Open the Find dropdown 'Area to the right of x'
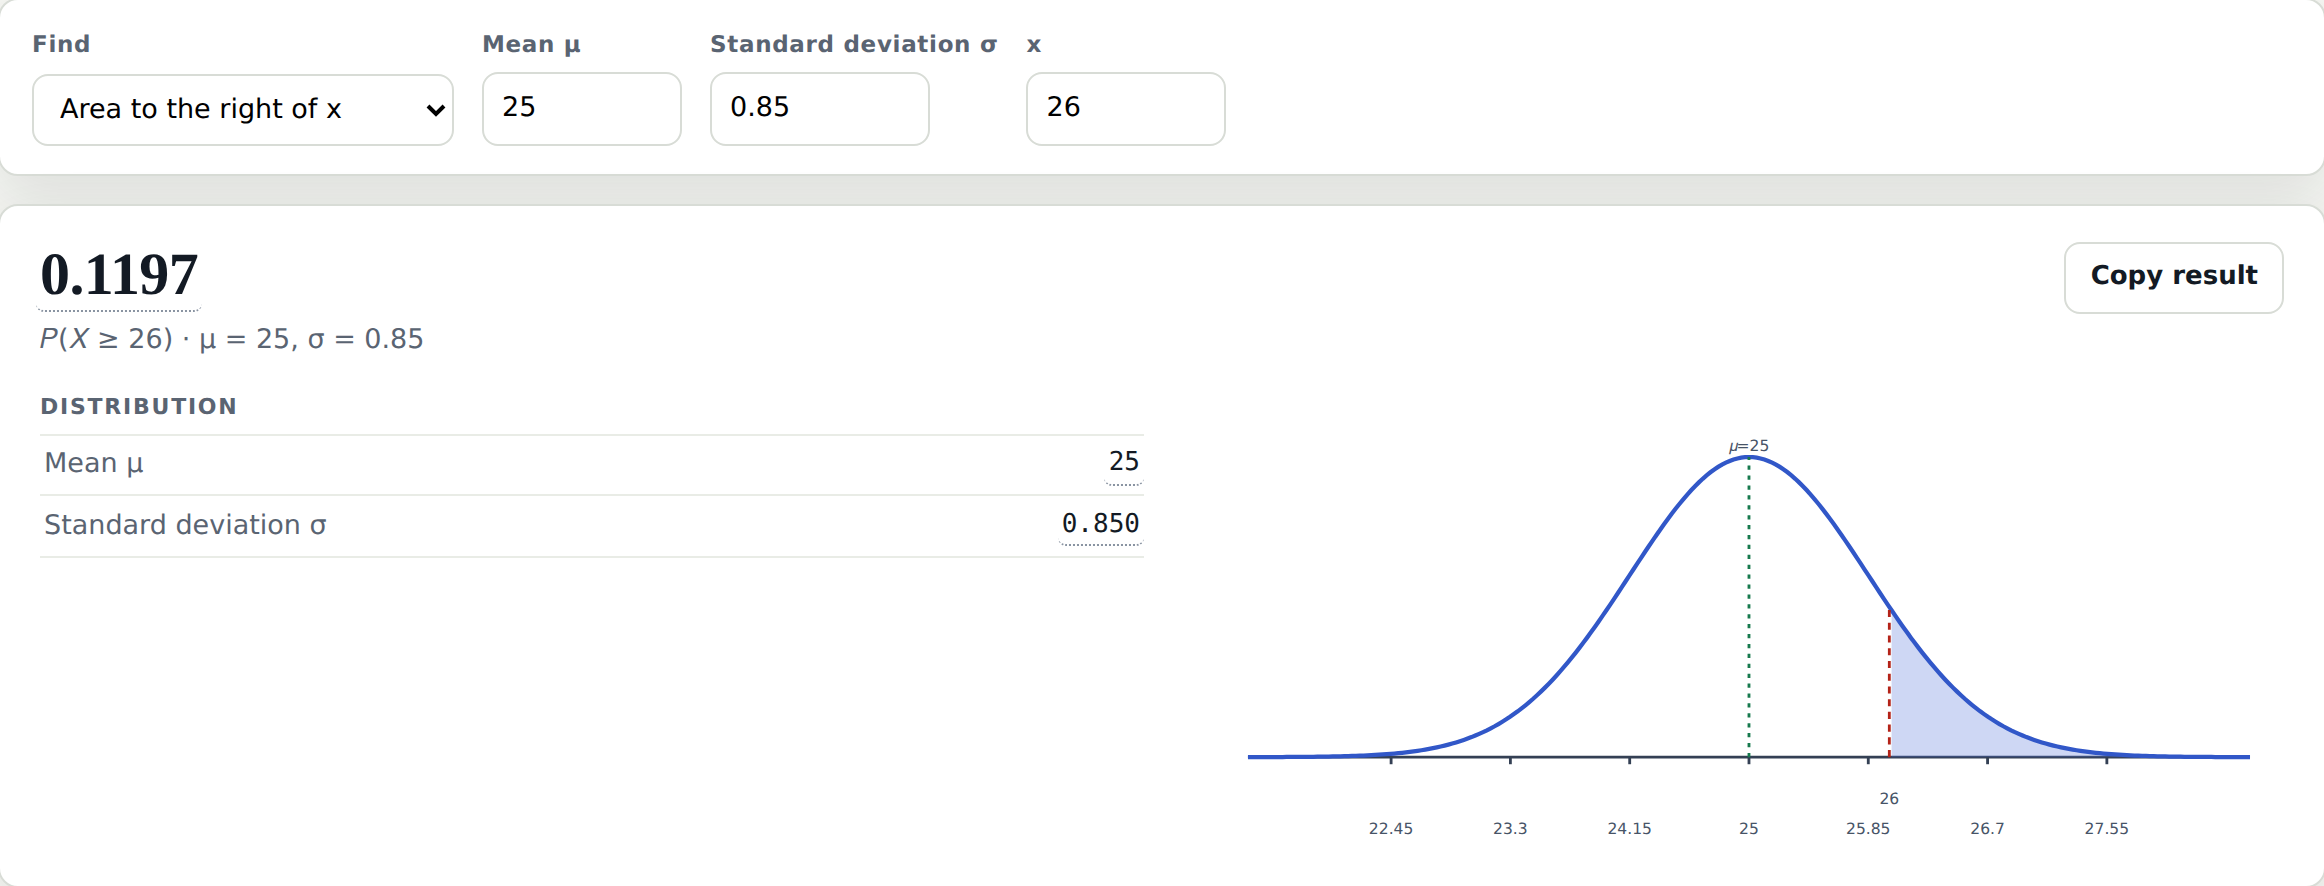Image resolution: width=2324 pixels, height=886 pixels. tap(243, 109)
